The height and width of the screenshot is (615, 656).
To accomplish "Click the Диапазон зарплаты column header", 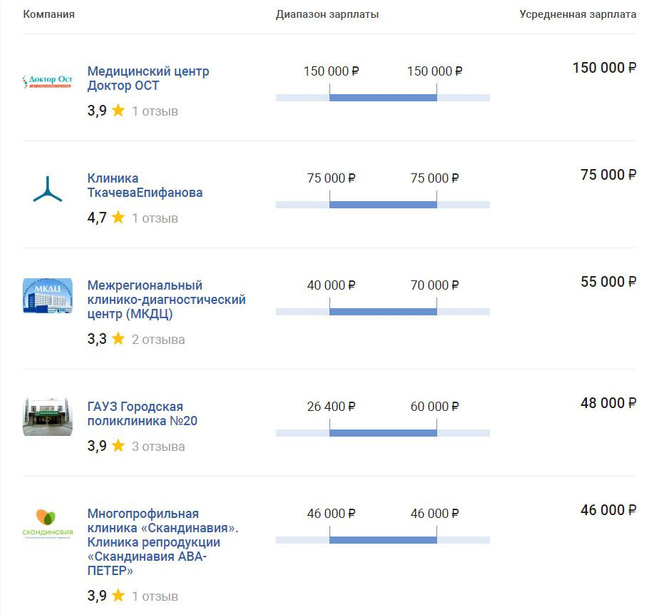I will (x=327, y=15).
